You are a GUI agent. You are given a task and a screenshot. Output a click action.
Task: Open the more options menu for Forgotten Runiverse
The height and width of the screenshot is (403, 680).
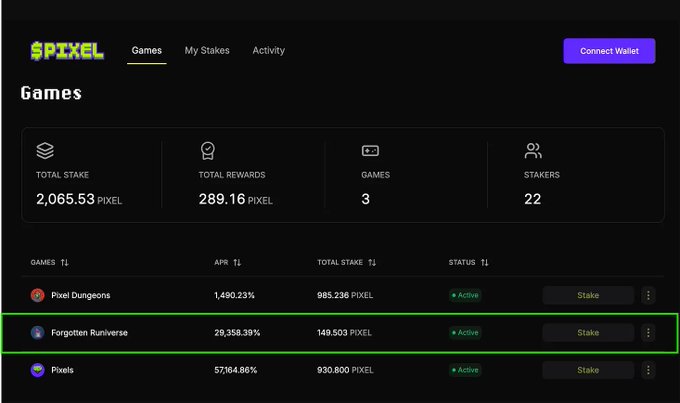point(648,333)
